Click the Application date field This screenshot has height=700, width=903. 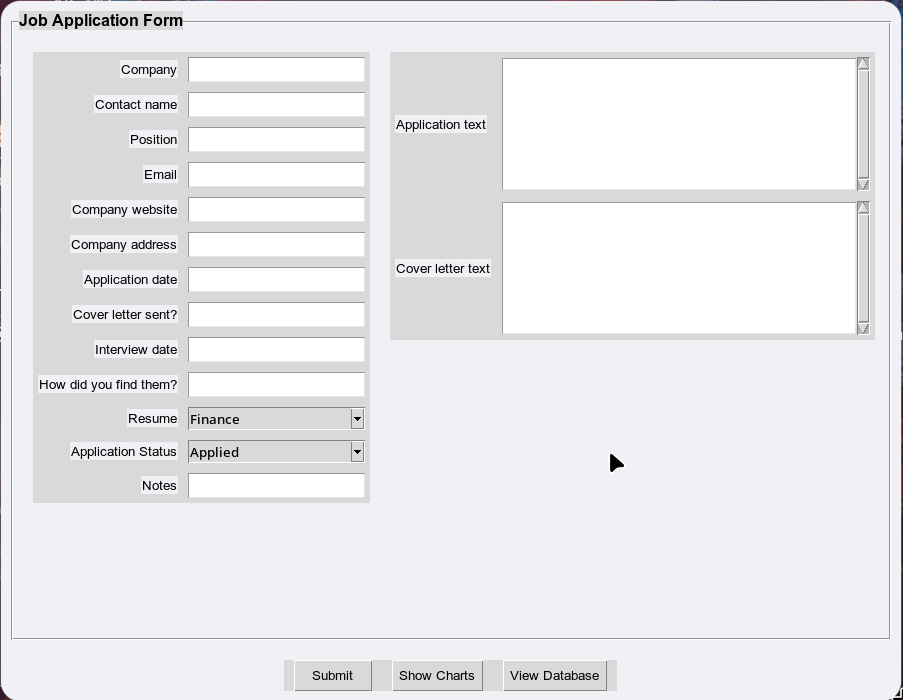[276, 280]
